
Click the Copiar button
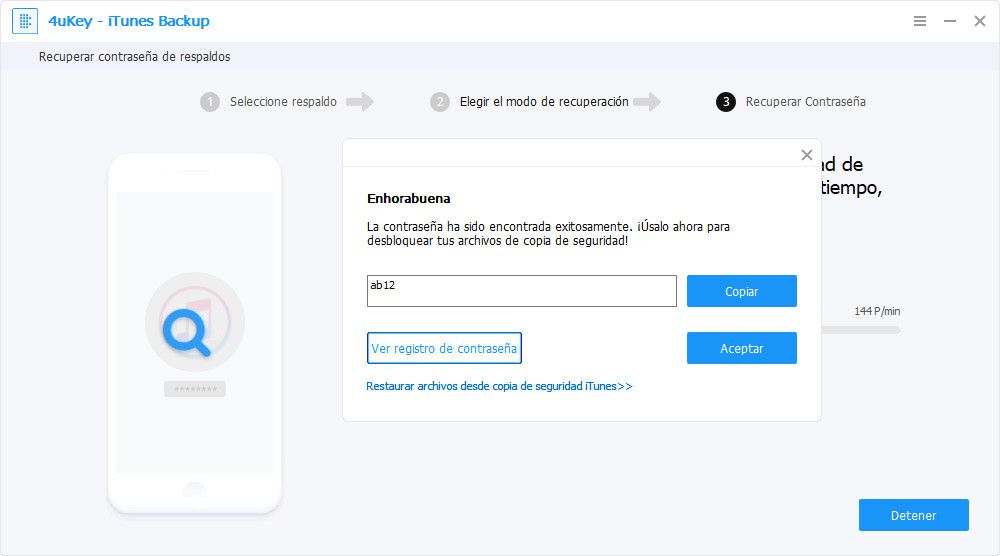(742, 291)
